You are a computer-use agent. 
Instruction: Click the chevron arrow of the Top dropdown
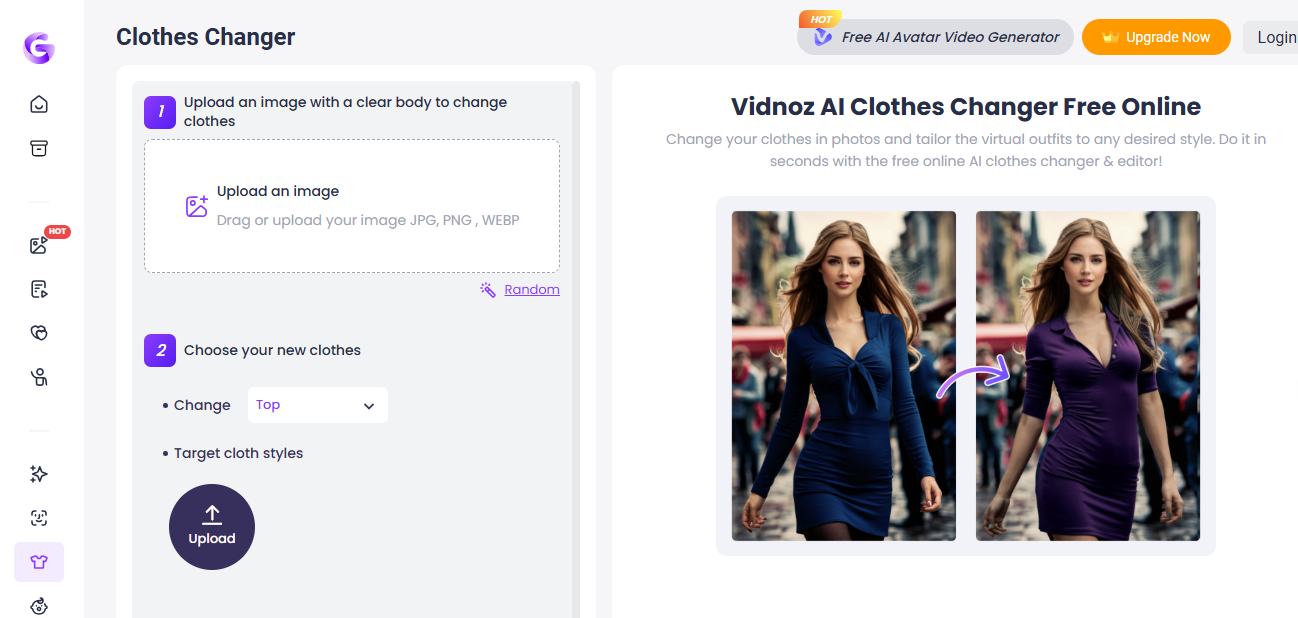[x=369, y=406]
